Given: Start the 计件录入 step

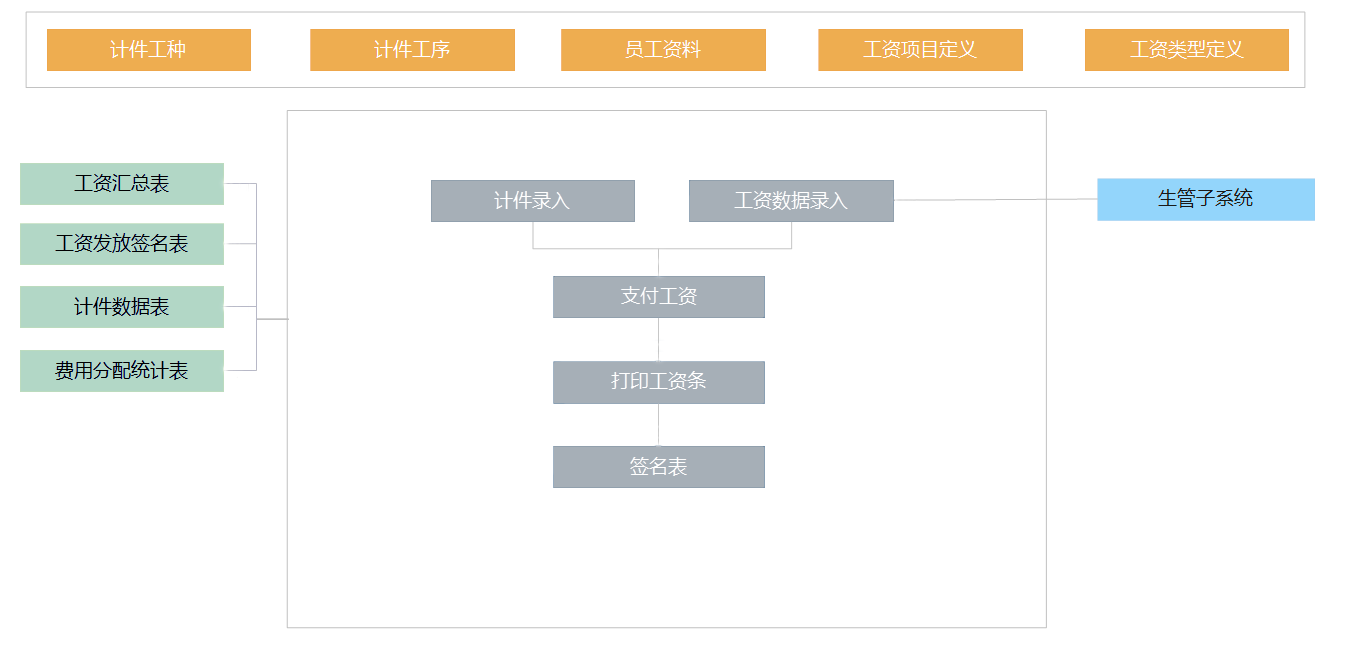Looking at the screenshot, I should (x=532, y=201).
